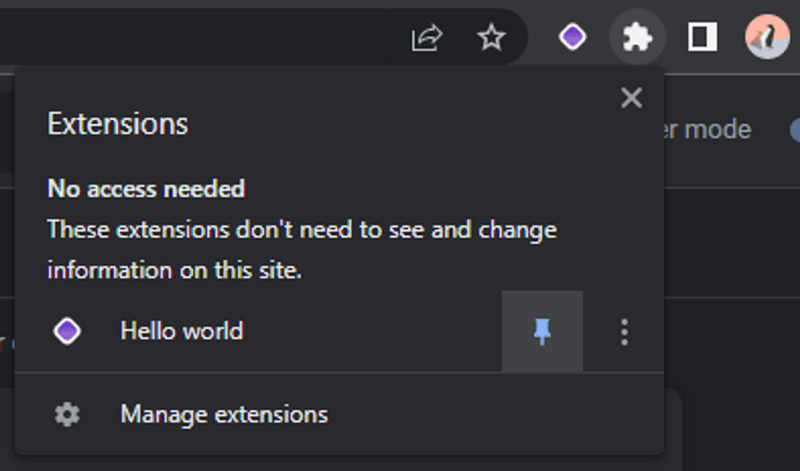The width and height of the screenshot is (800, 471).
Task: Click the dark page background below Developer mode
Action: (732, 242)
